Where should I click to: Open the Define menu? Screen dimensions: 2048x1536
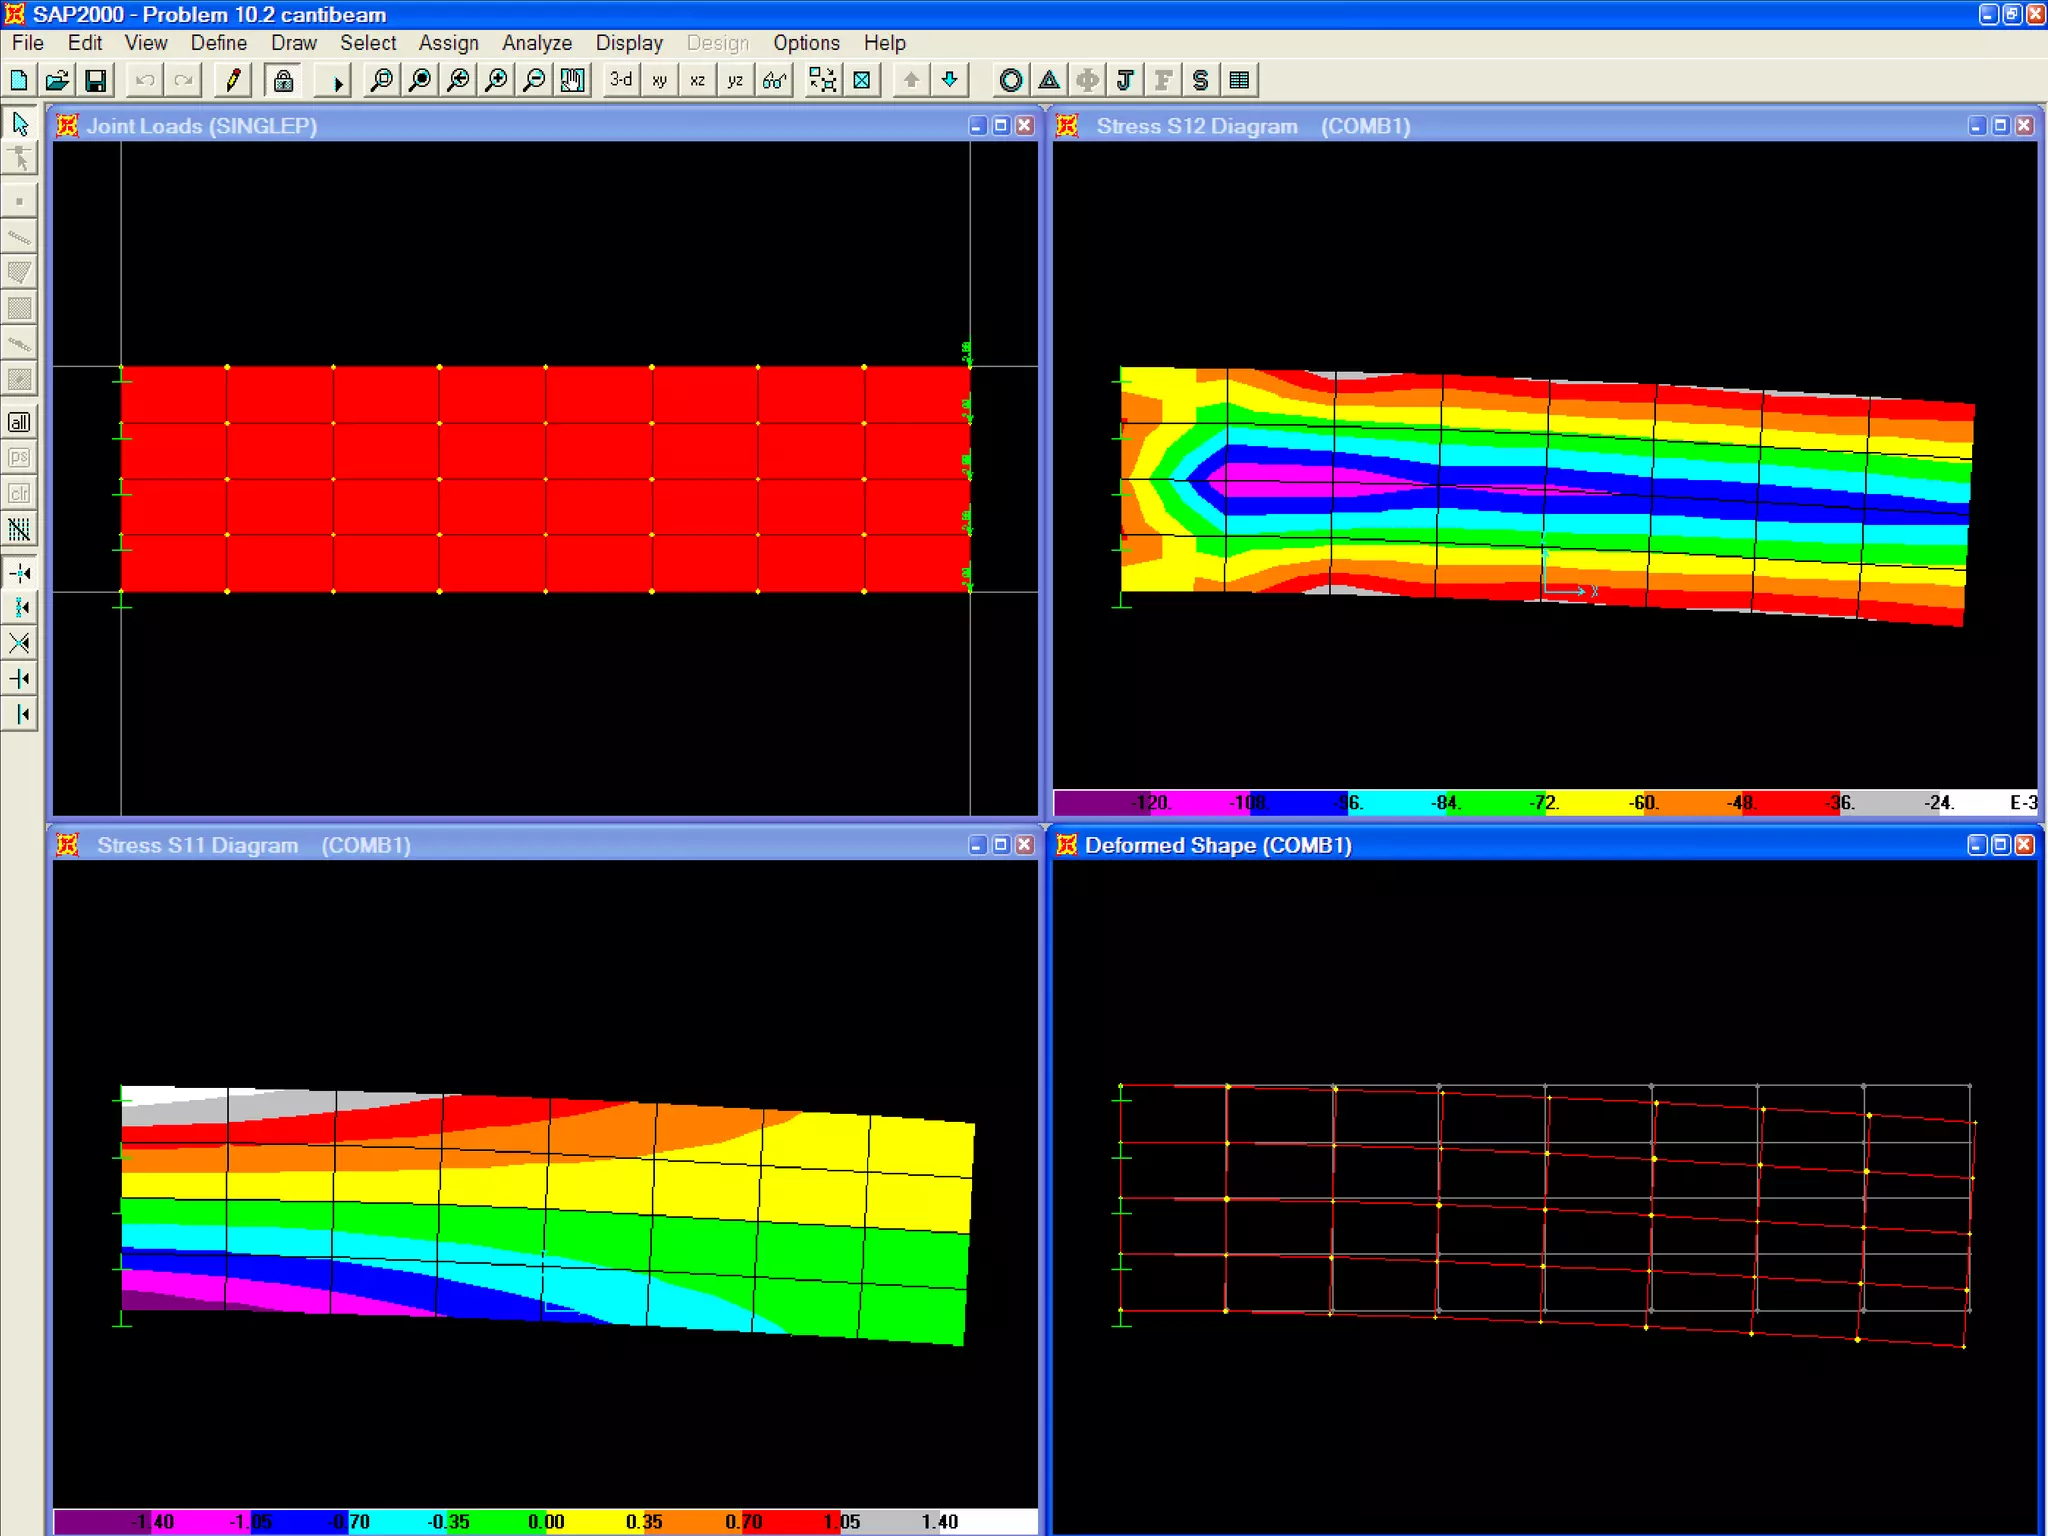click(218, 43)
